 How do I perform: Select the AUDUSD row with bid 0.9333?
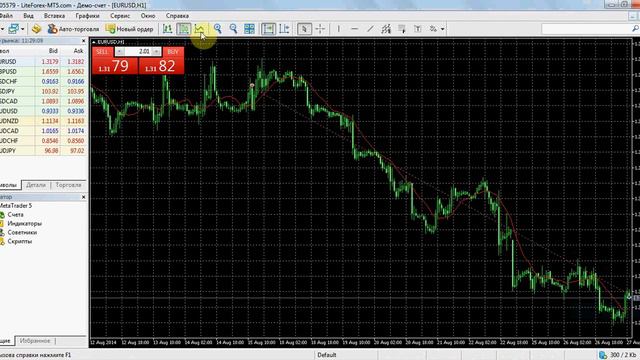point(43,111)
